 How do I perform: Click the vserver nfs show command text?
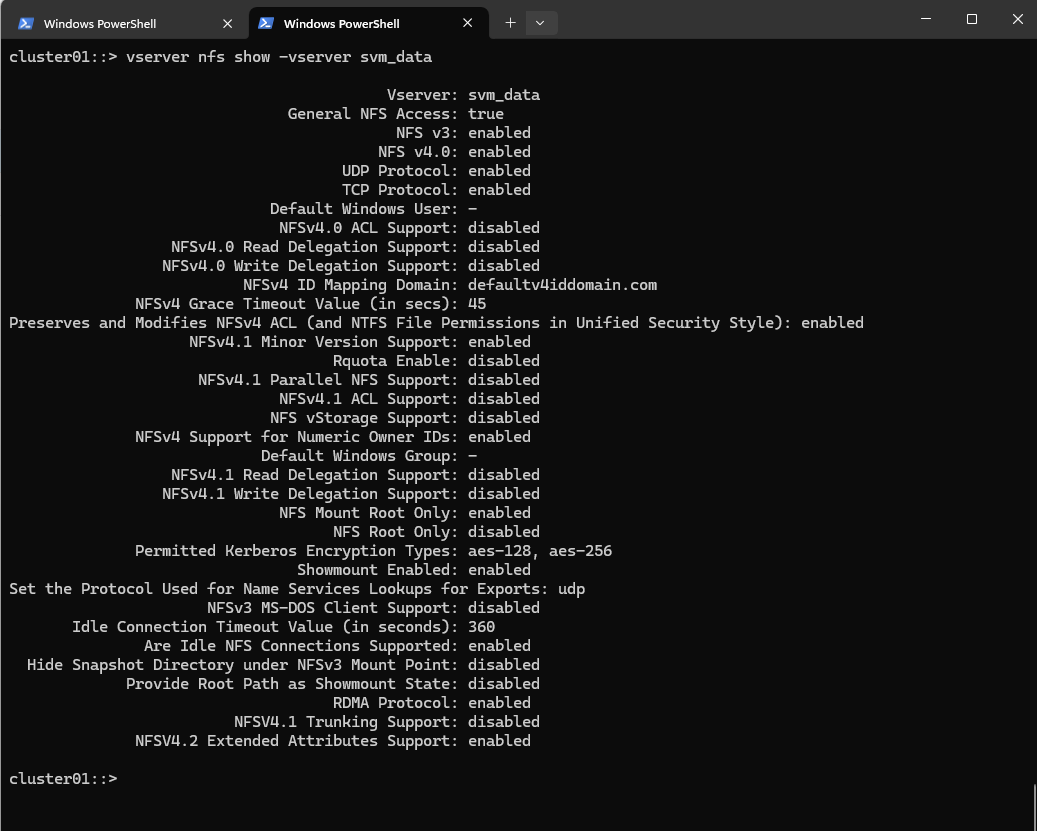click(279, 57)
